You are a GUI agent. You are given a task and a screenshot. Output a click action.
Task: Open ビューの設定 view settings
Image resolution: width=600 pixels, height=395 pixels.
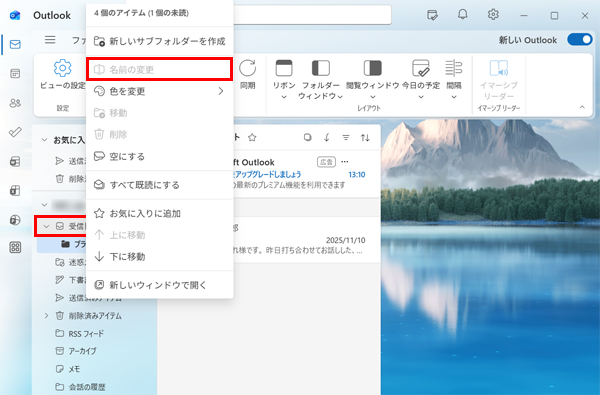62,75
